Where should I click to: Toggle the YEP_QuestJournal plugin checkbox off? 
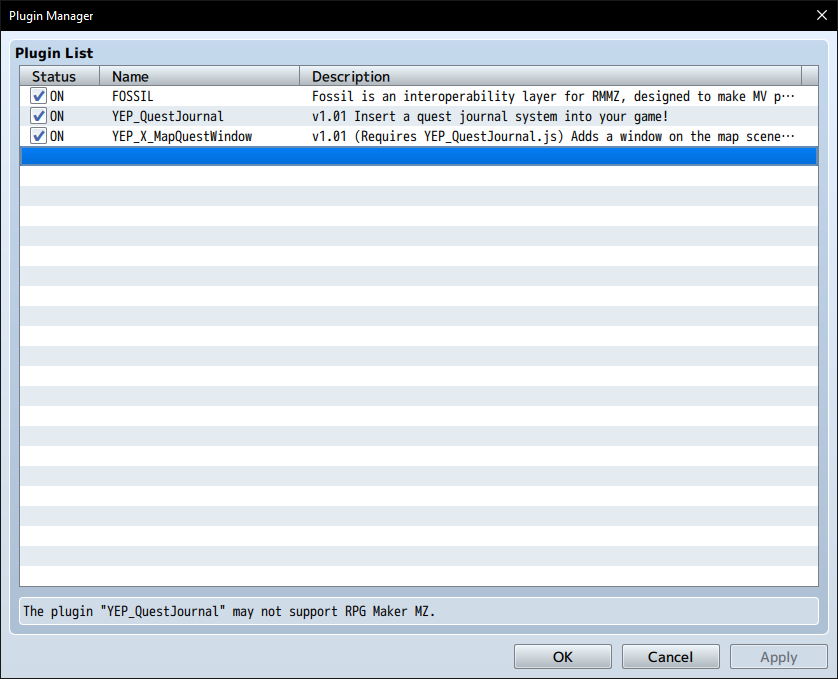(38, 116)
